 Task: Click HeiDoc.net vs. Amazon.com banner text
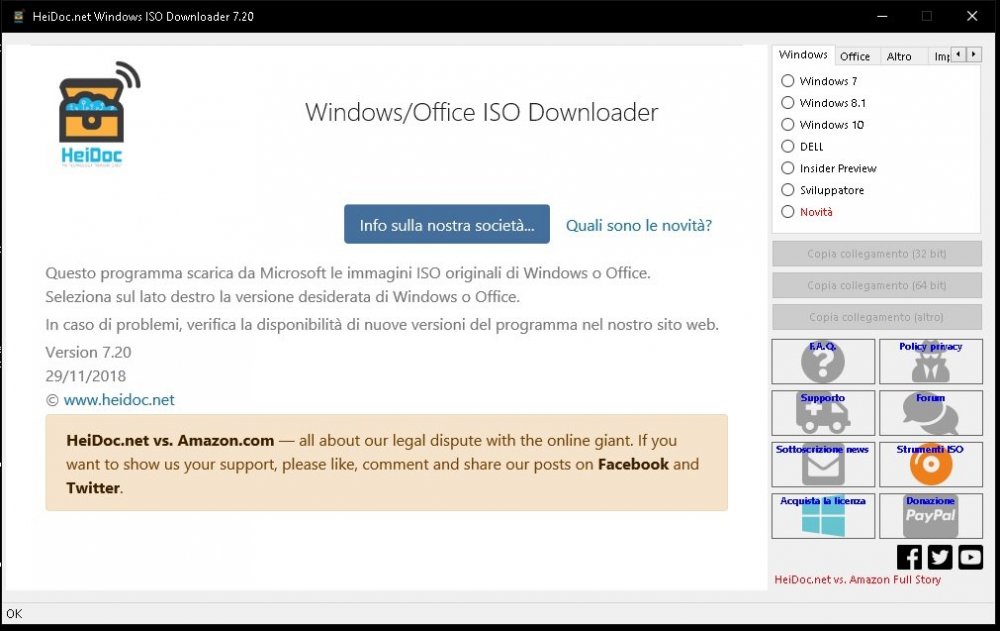pos(170,440)
